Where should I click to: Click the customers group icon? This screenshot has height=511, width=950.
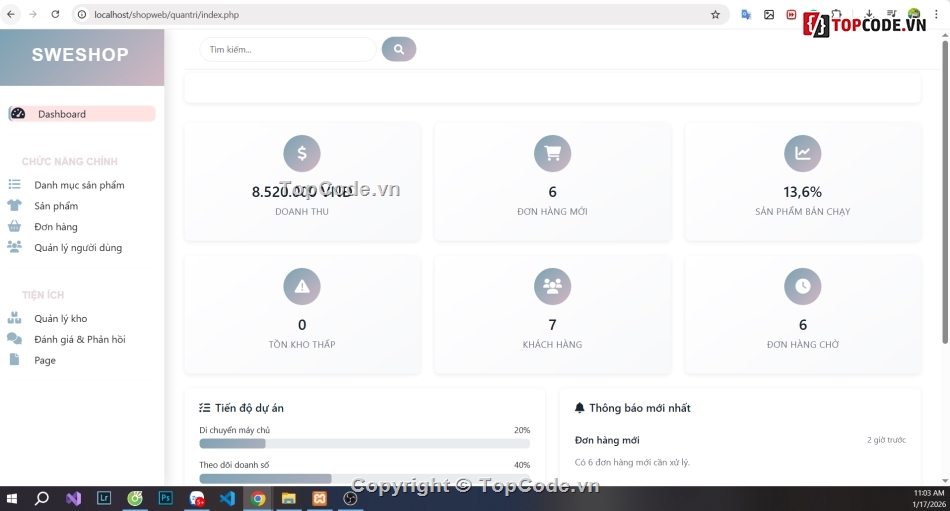552,286
